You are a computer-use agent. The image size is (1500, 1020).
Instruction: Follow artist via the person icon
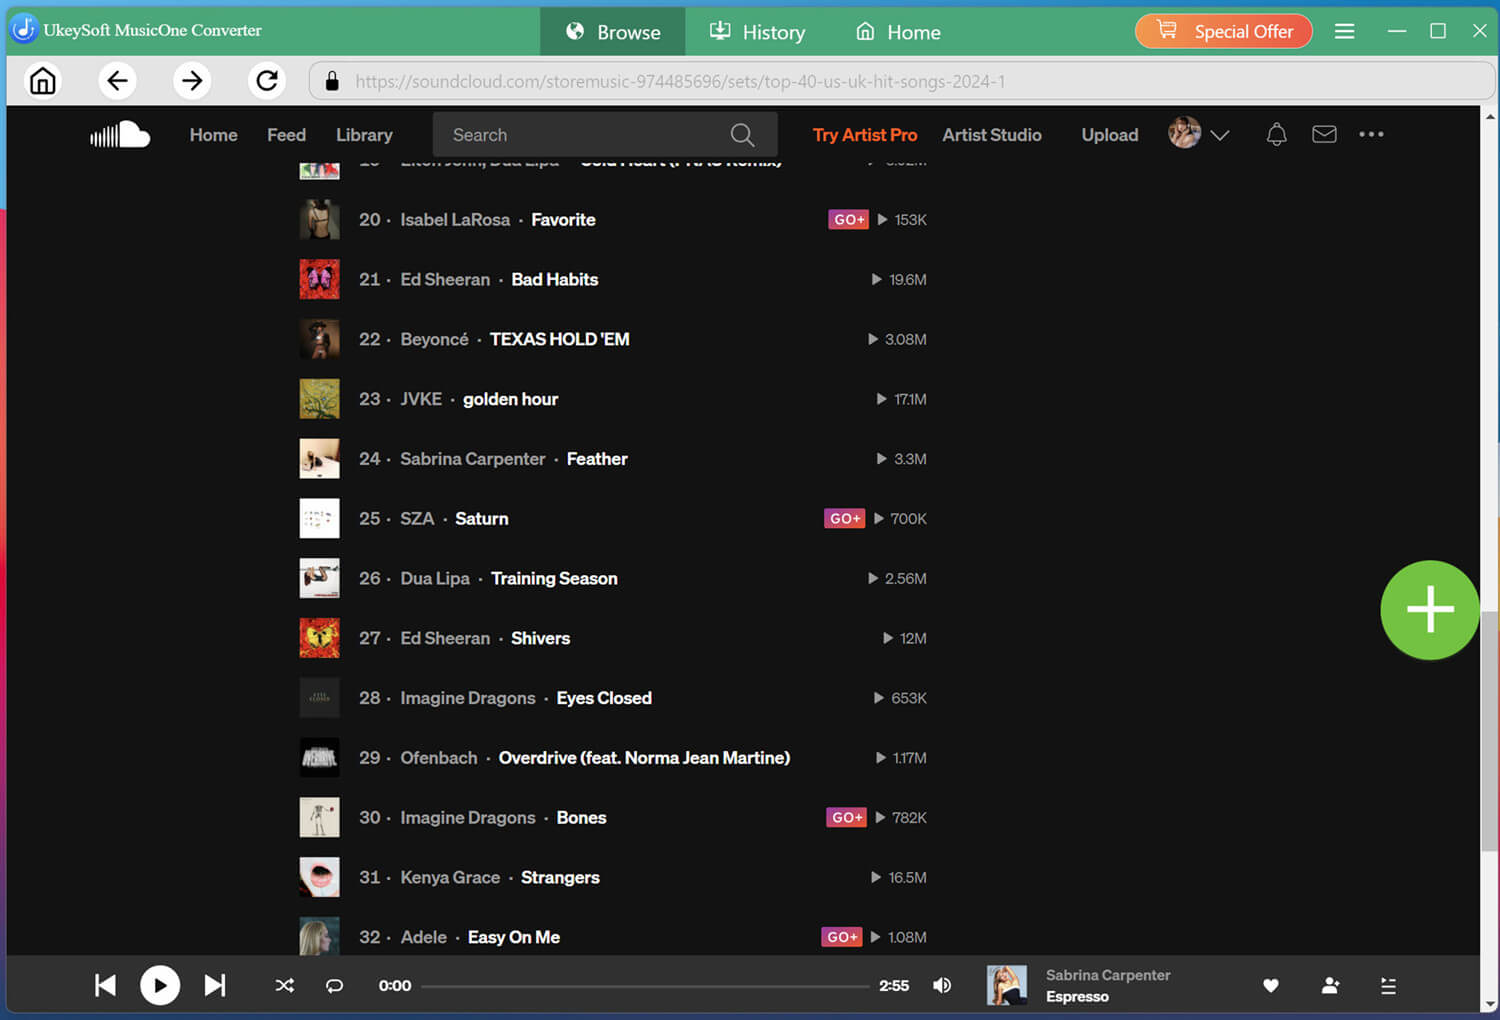pyautogui.click(x=1330, y=985)
